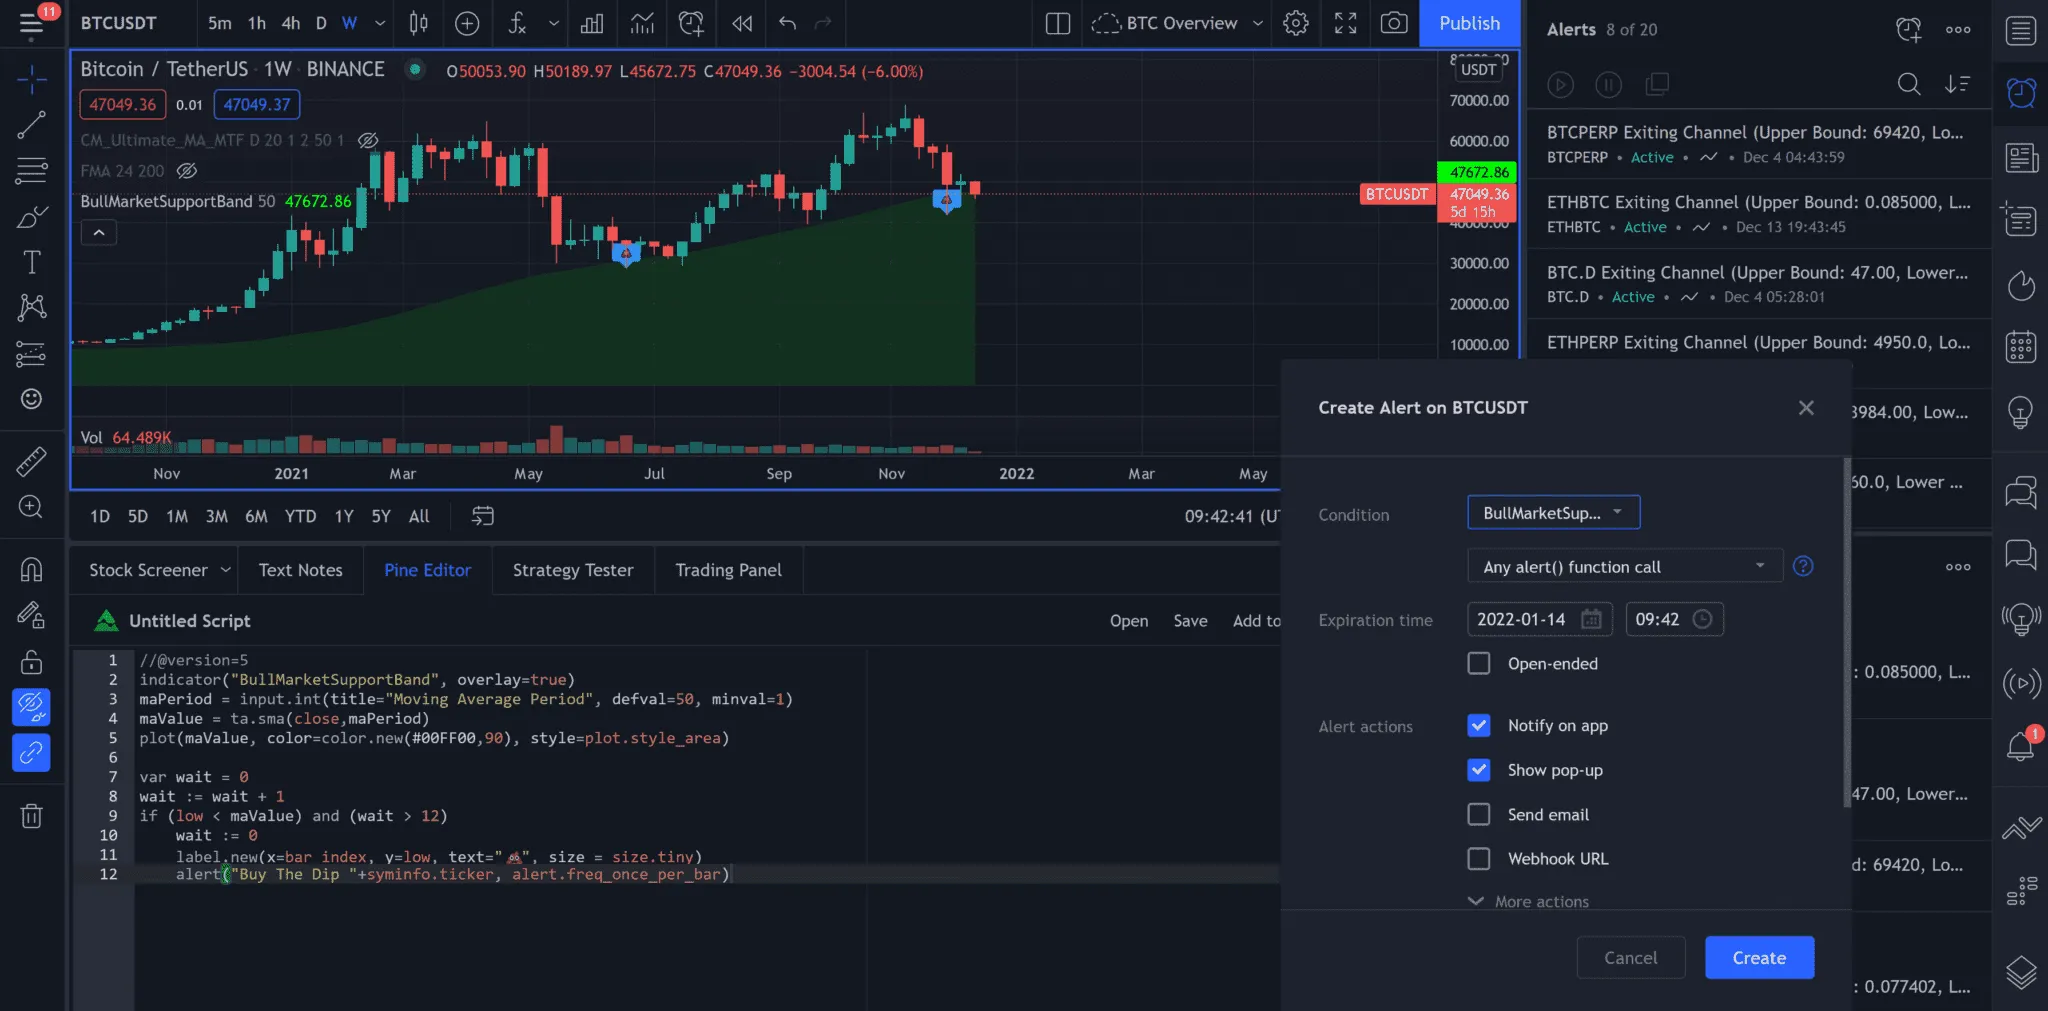This screenshot has height=1011, width=2048.
Task: Open the Bar Replay rewind icon
Action: (x=741, y=23)
